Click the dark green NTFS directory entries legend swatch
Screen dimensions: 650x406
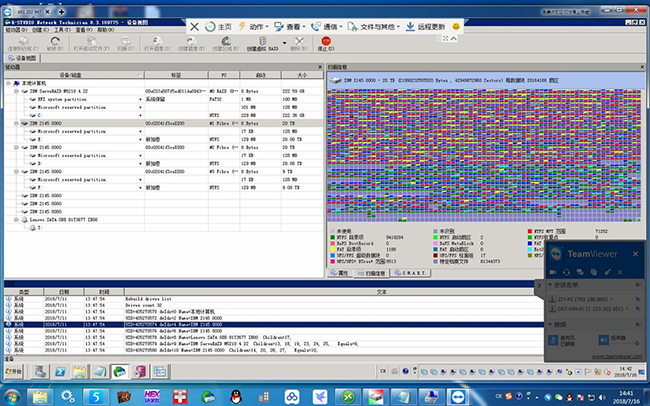[332, 237]
